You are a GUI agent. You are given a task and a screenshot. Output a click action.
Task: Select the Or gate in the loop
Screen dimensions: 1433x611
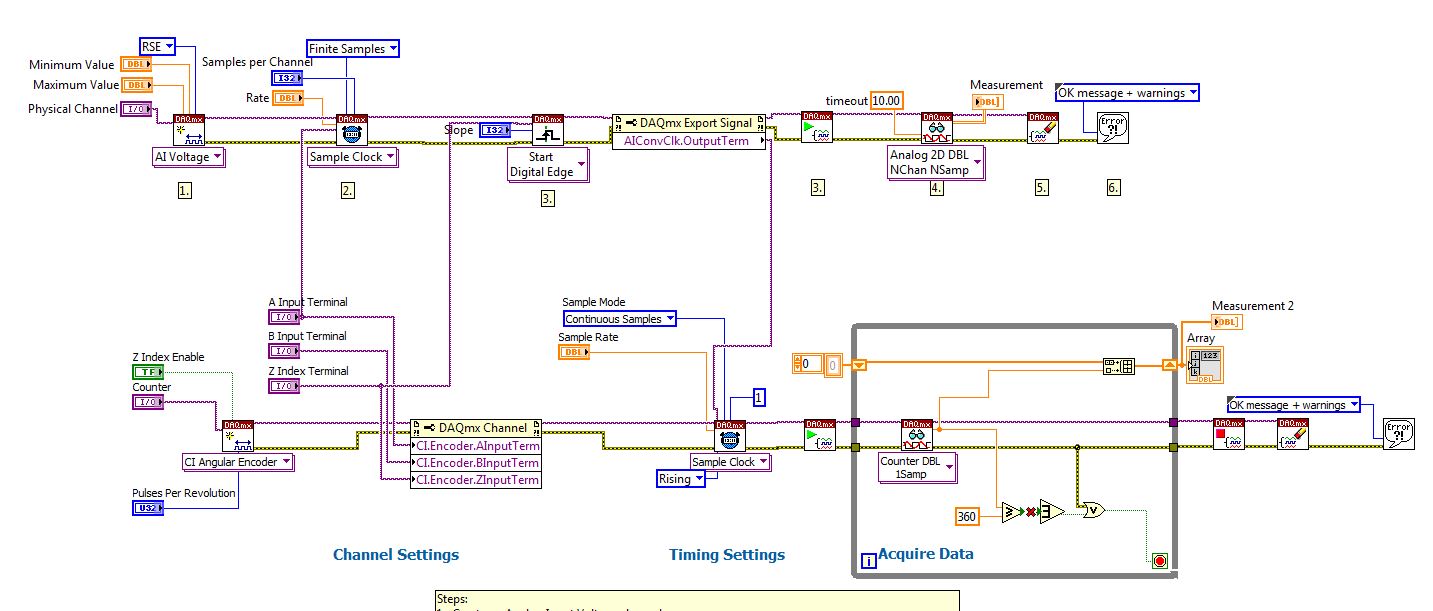(1094, 510)
